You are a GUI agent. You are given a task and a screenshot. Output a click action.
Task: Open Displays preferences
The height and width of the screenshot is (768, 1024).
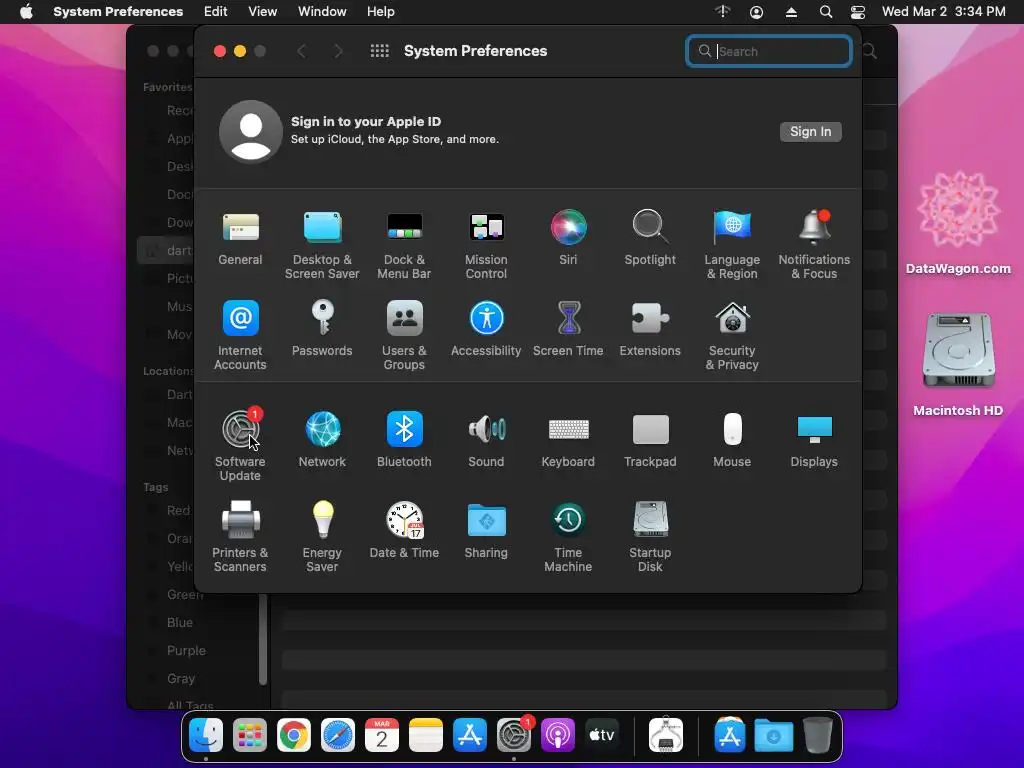814,440
